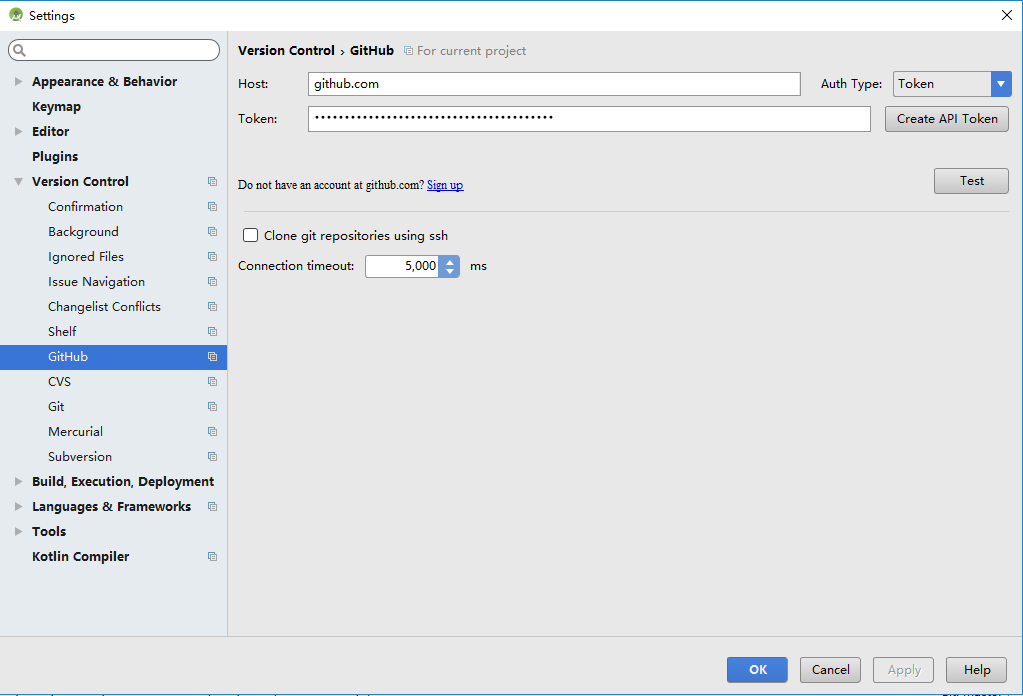Click project-level icon beside Issue Navigation
Viewport: 1023px width, 696px height.
(212, 281)
